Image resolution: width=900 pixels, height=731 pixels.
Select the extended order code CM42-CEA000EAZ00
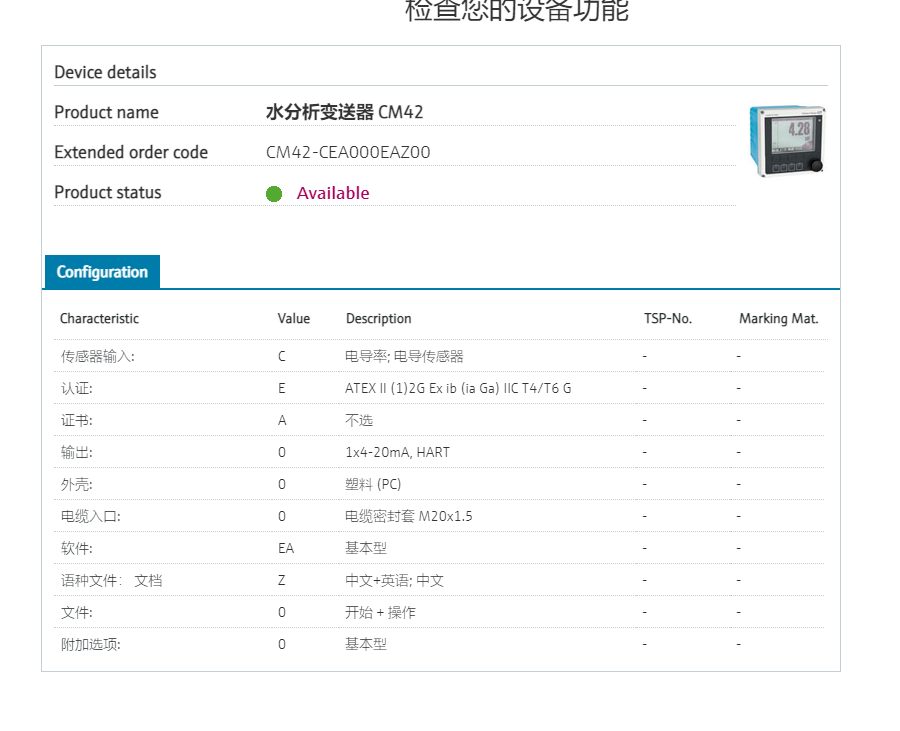pyautogui.click(x=348, y=153)
